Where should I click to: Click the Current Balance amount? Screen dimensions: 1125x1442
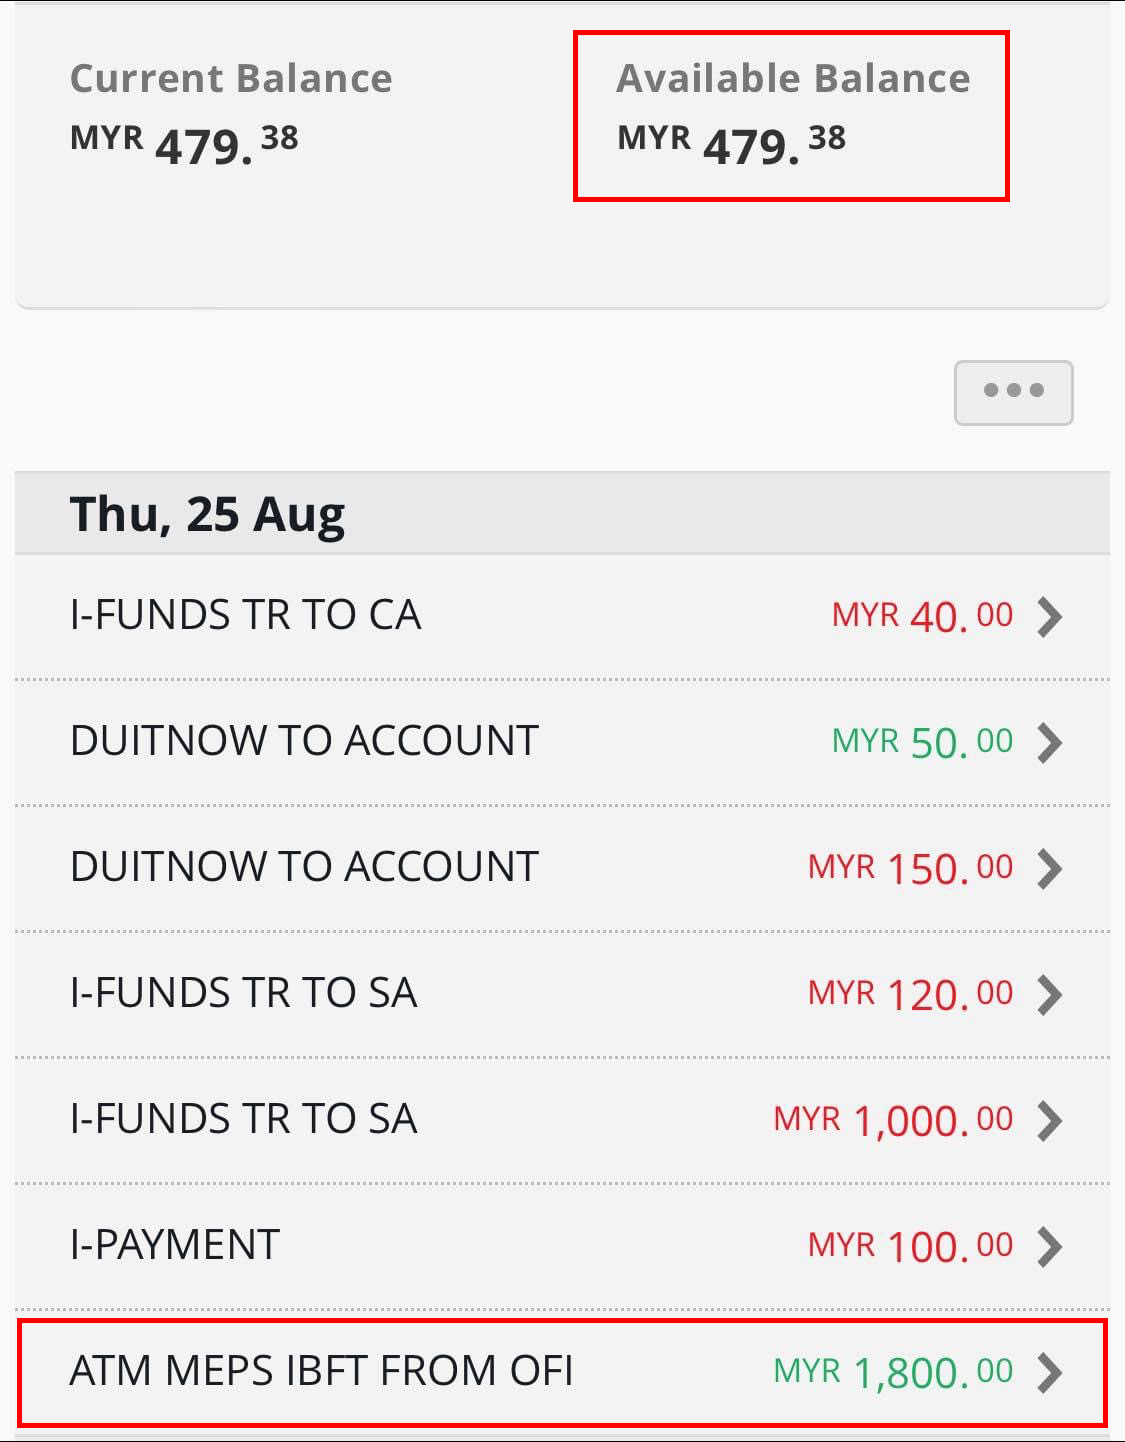pos(184,144)
